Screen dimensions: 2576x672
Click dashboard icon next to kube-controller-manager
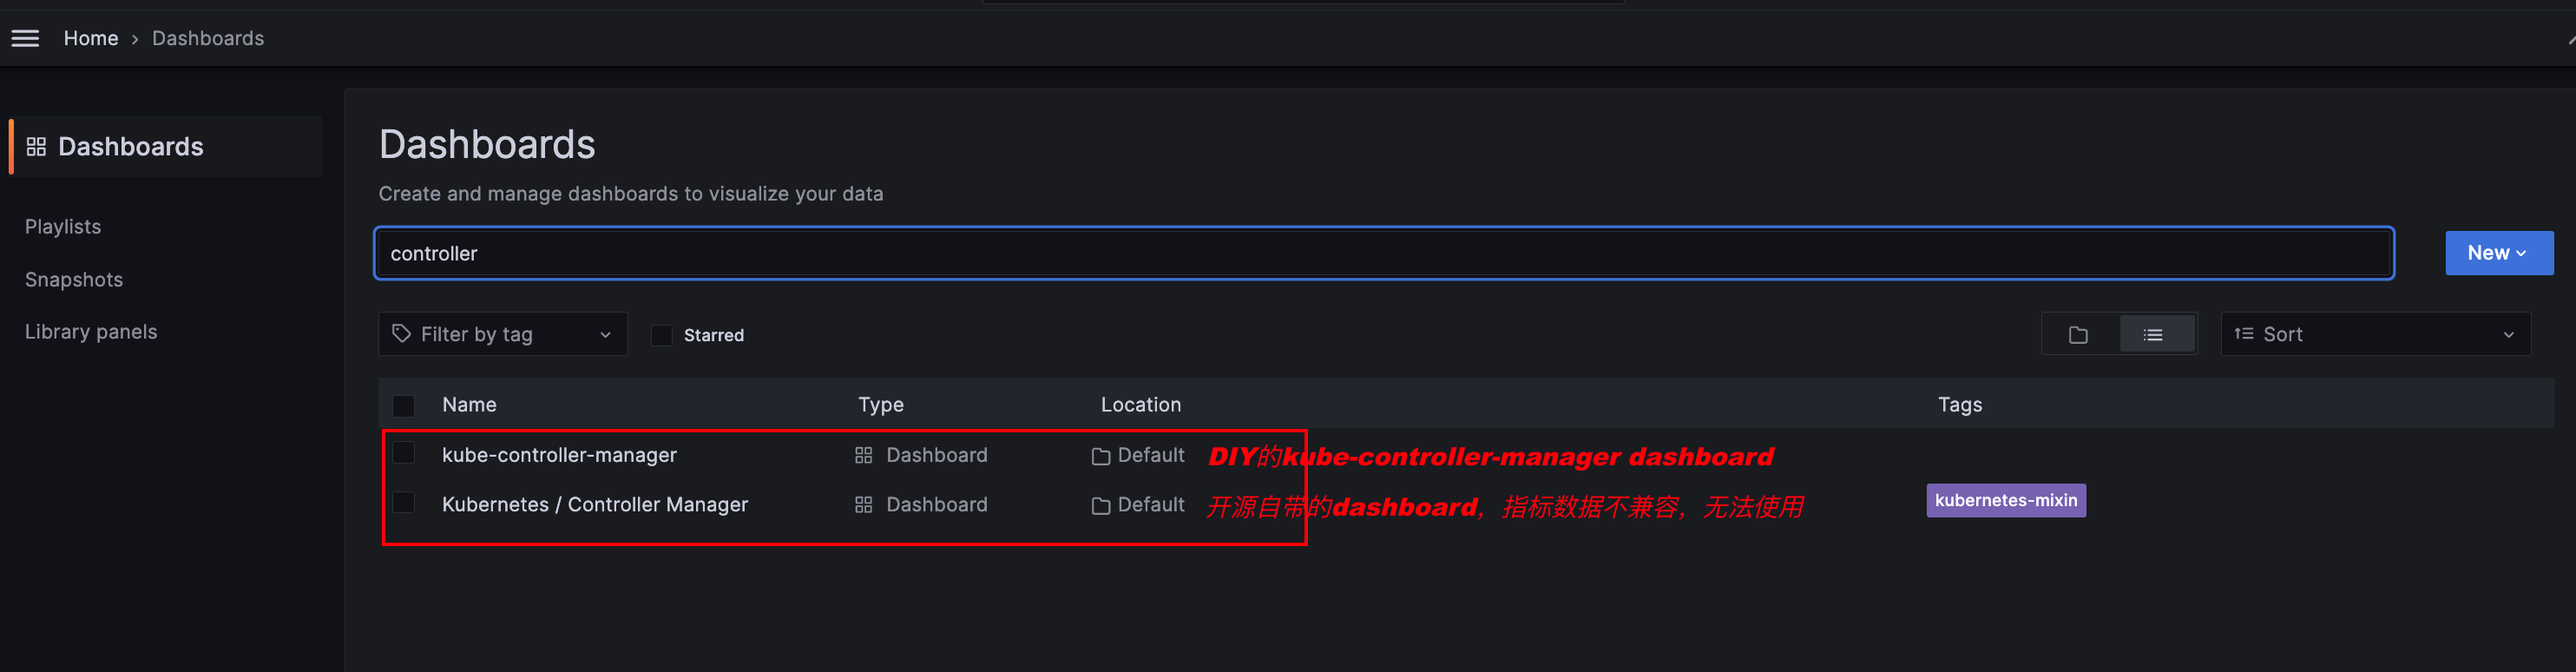point(863,456)
